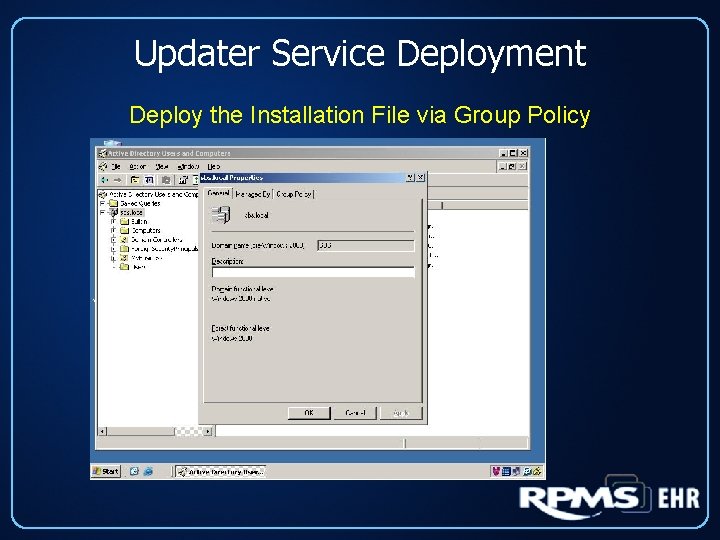Click the Description input field

(x=313, y=272)
